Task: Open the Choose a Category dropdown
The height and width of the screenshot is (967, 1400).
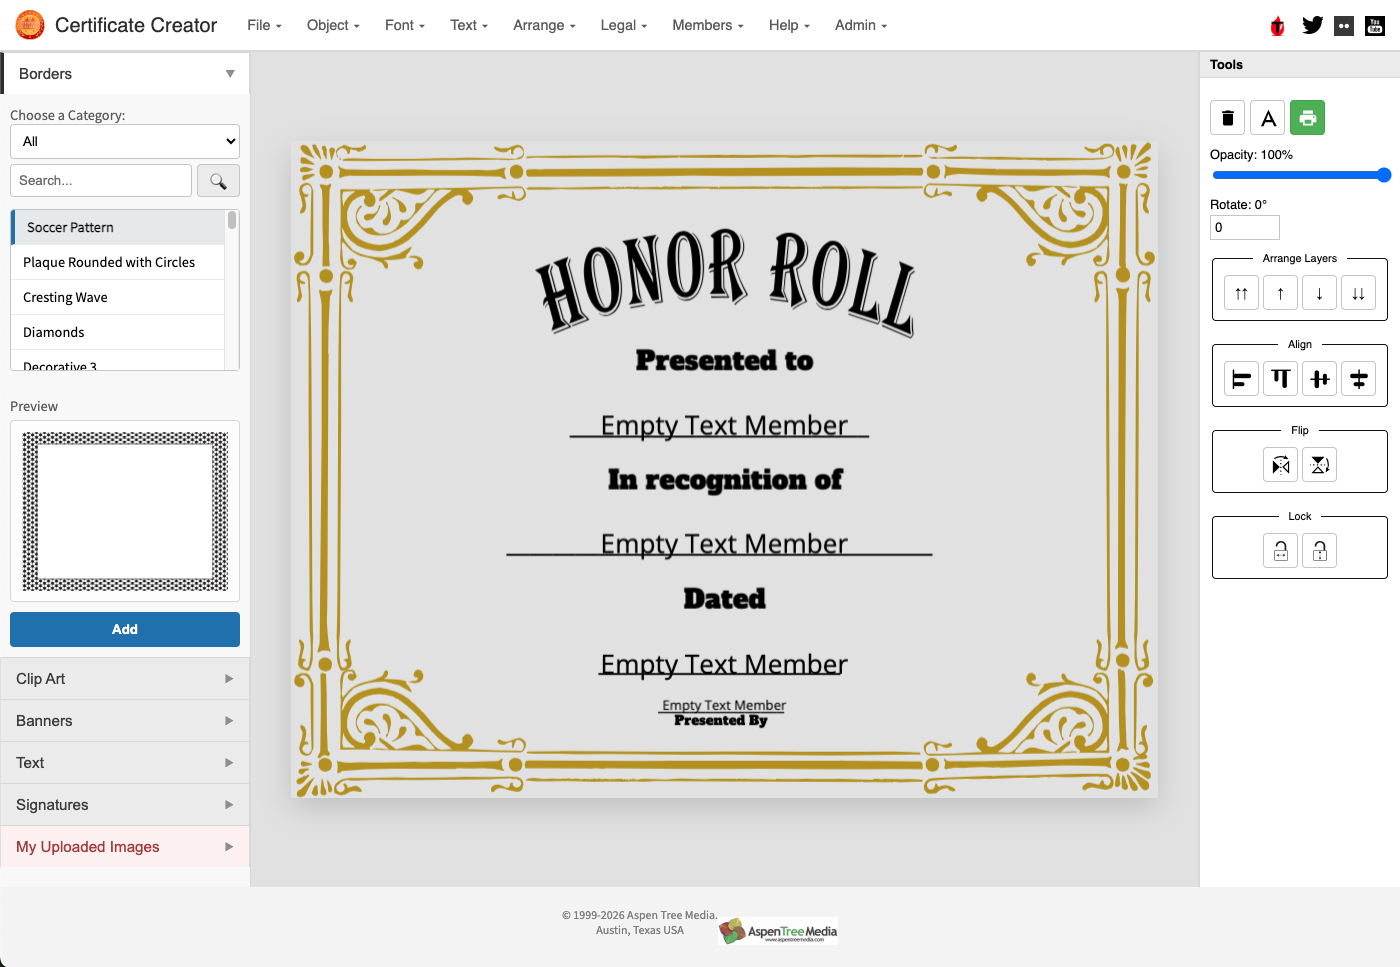Action: click(x=124, y=141)
